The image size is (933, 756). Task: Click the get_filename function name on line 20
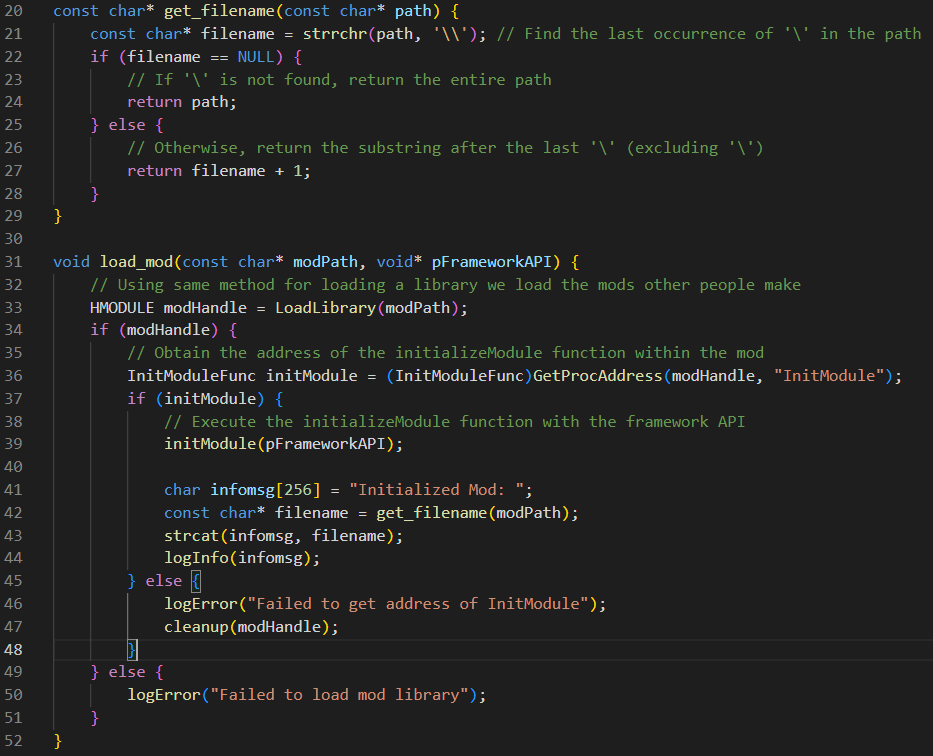[219, 11]
